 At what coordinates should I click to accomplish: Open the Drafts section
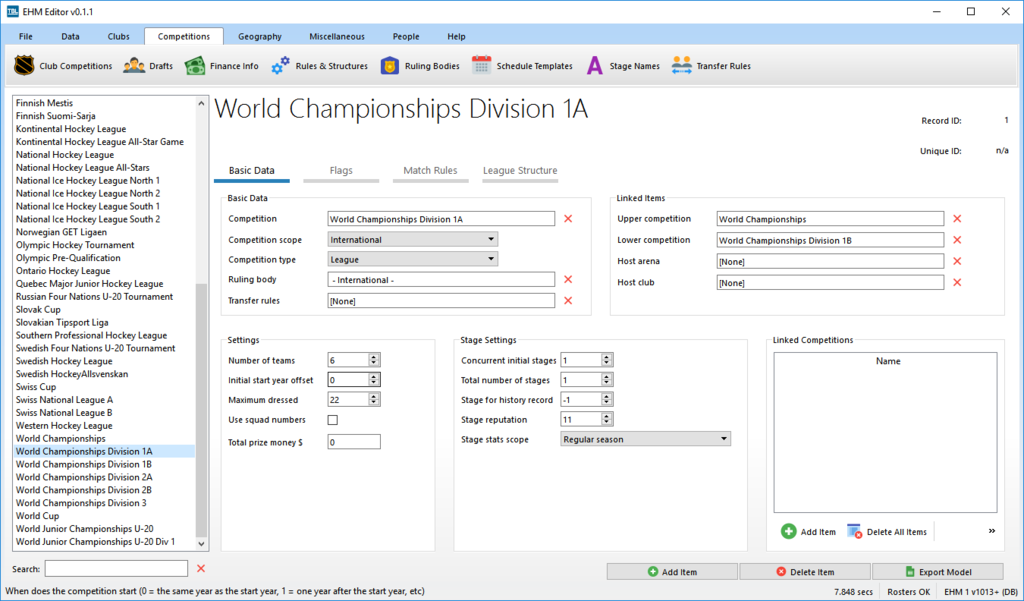pyautogui.click(x=148, y=66)
